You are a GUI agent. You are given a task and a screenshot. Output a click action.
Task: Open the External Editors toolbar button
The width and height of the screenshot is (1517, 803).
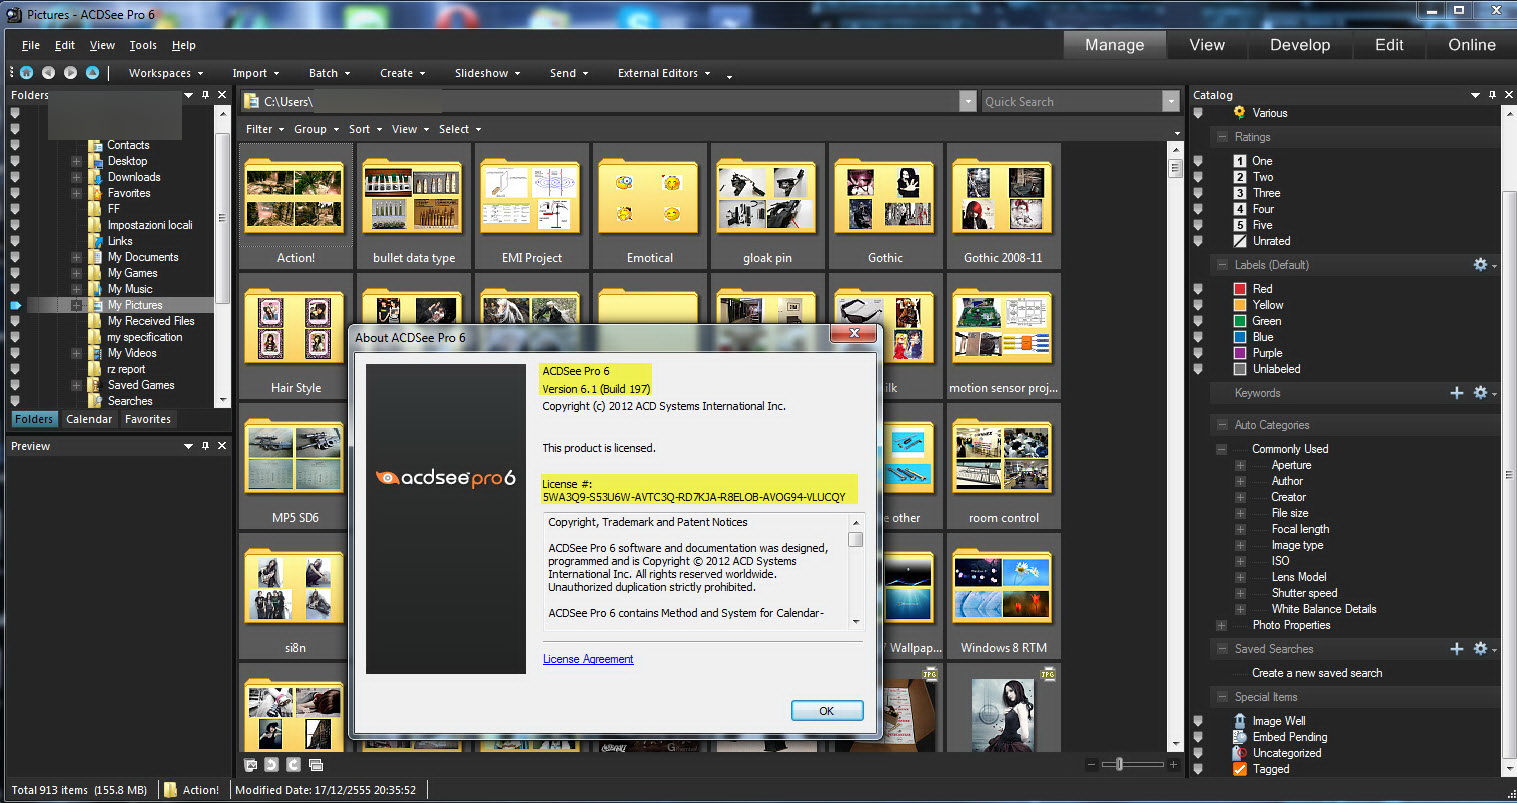pos(664,73)
